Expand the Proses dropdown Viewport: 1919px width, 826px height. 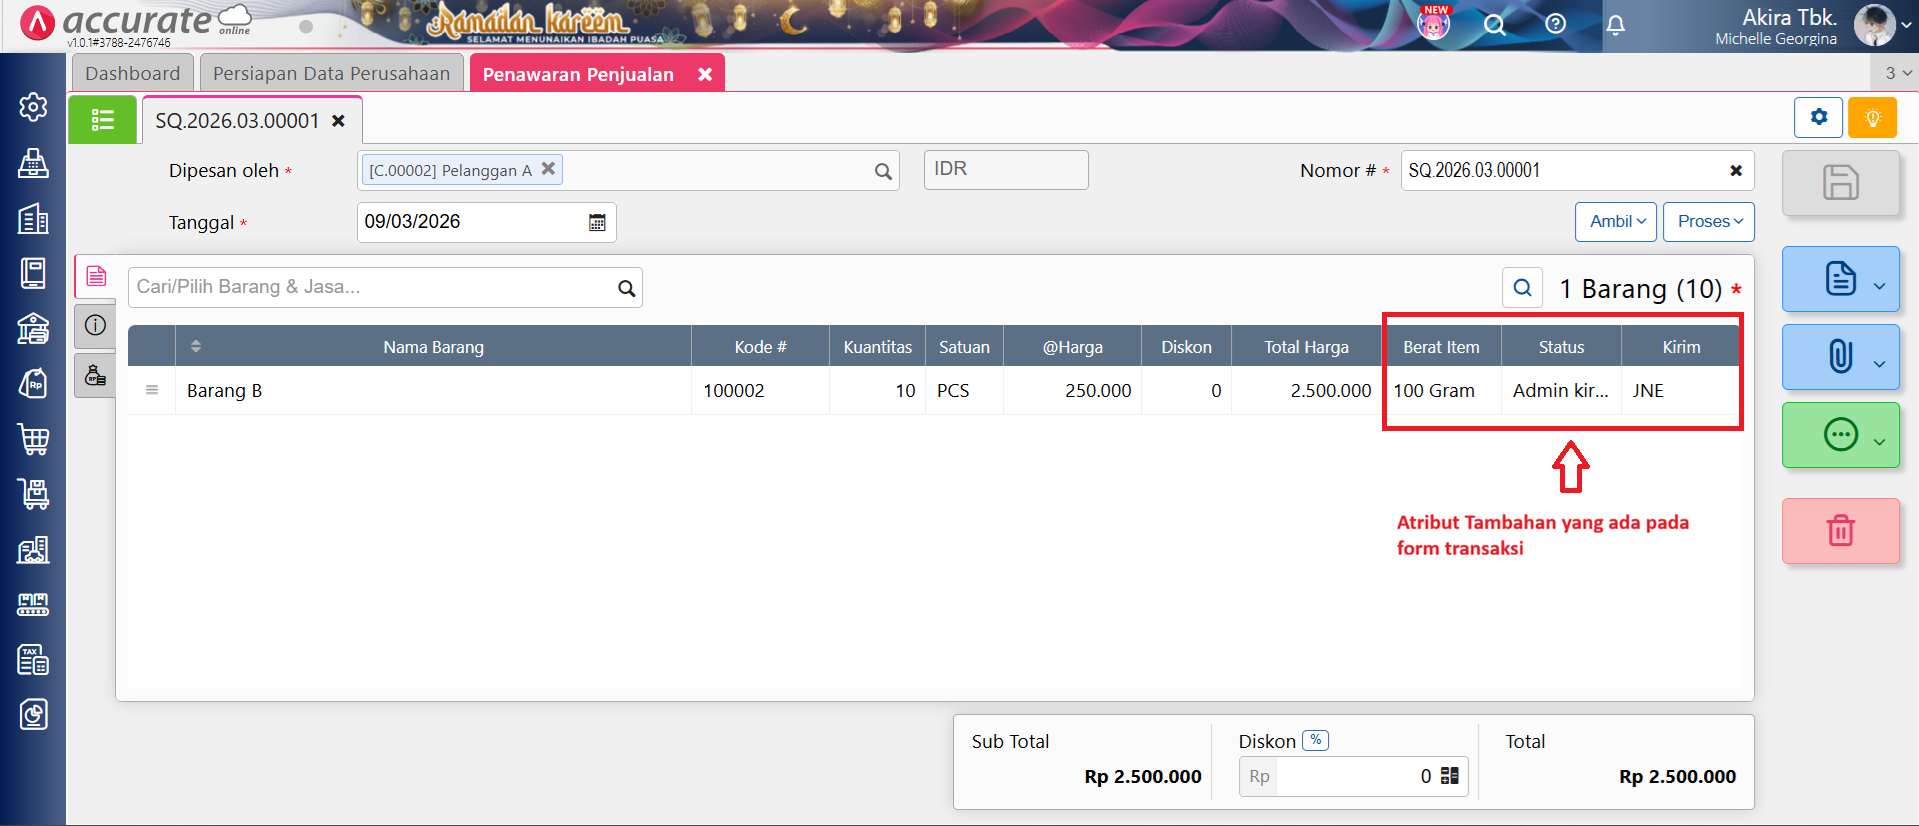pyautogui.click(x=1708, y=222)
